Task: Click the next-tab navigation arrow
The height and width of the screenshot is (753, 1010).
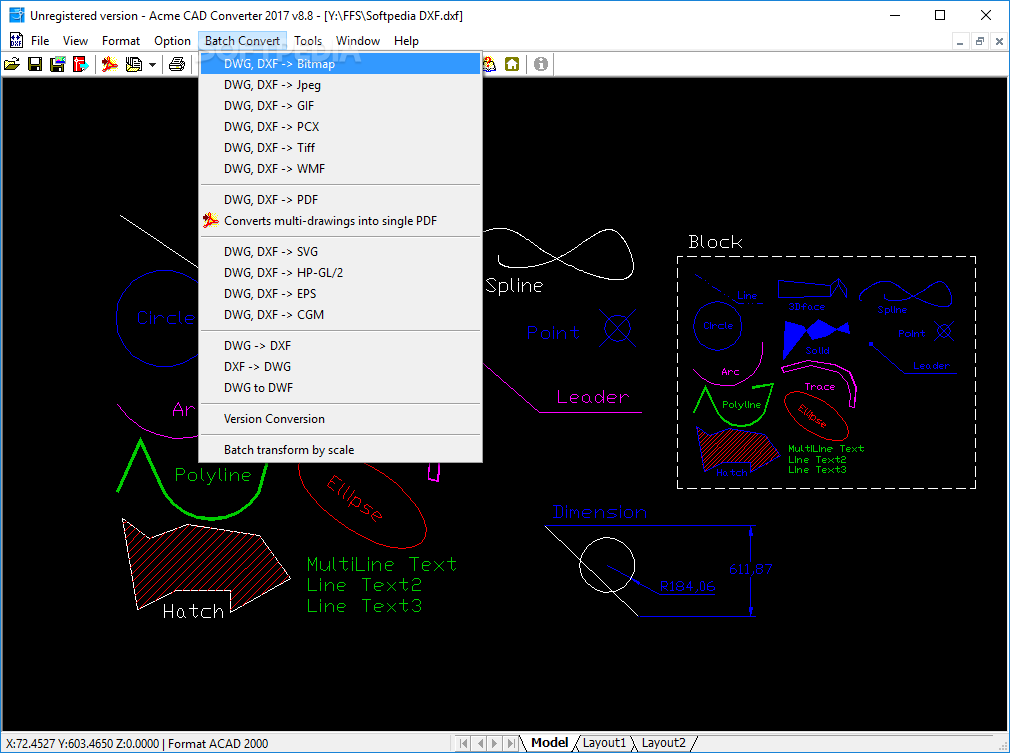Action: coord(495,743)
